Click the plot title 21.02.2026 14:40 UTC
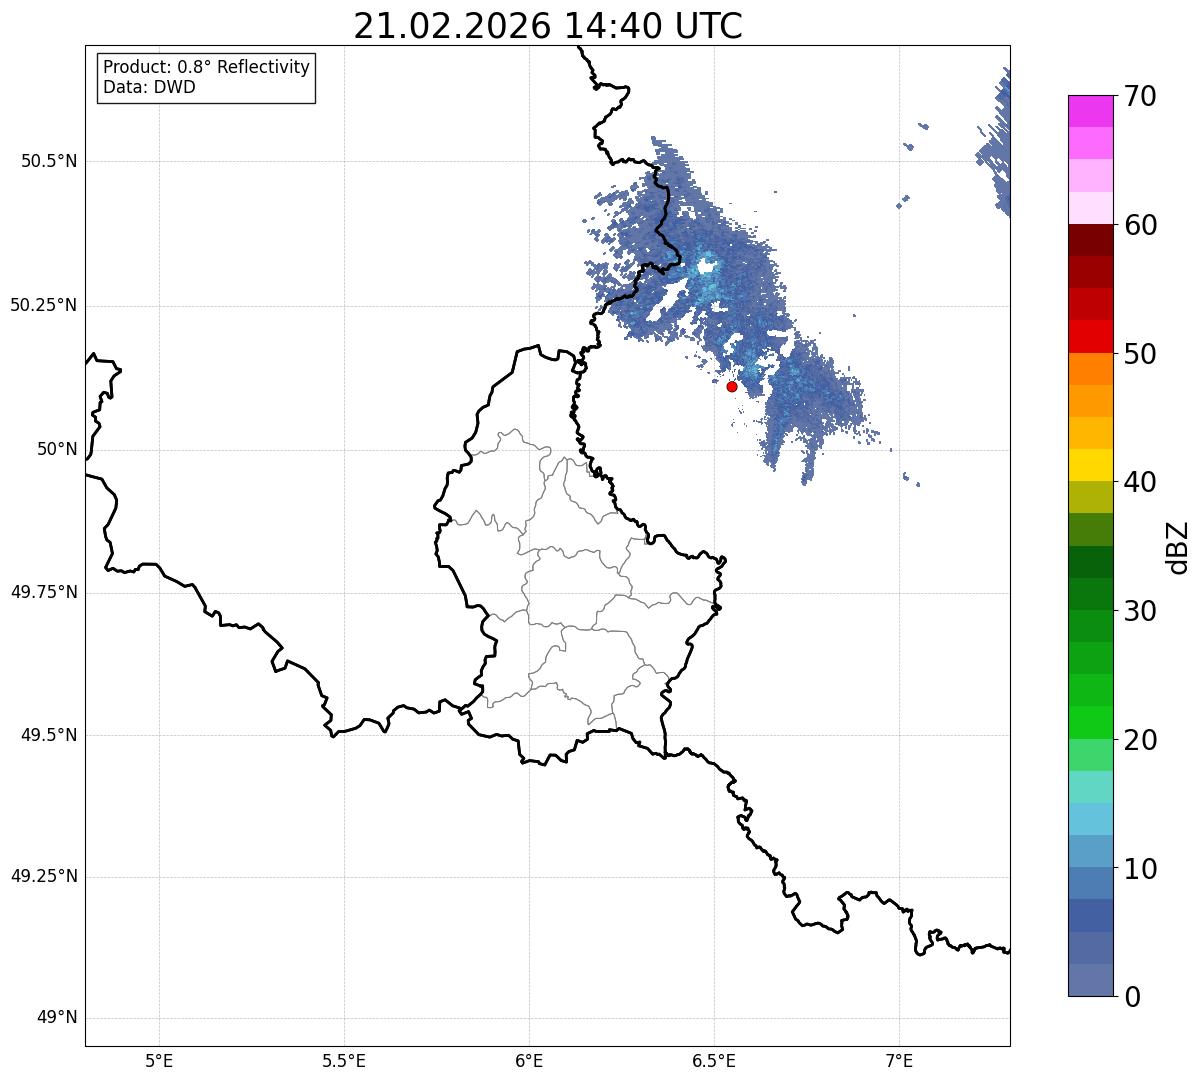This screenshot has width=1202, height=1081. click(548, 25)
